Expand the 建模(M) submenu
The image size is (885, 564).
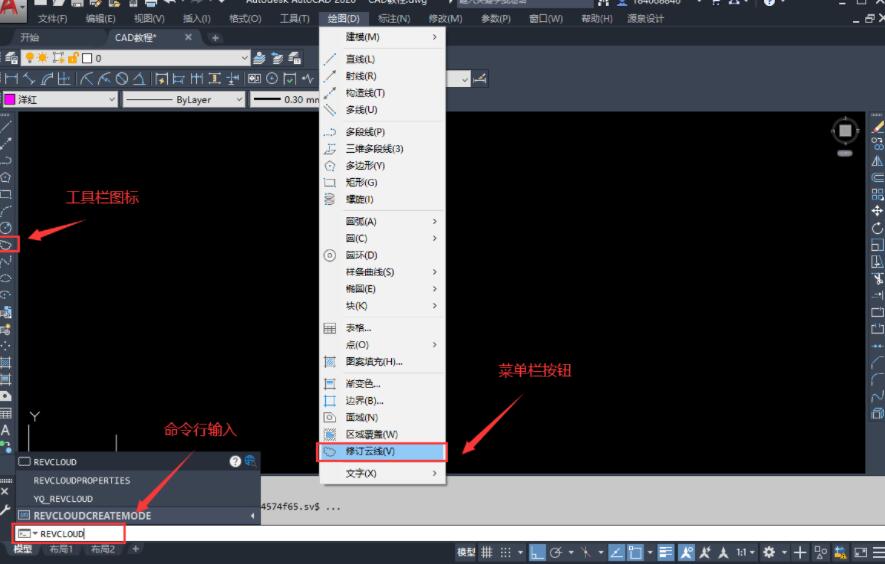click(383, 37)
